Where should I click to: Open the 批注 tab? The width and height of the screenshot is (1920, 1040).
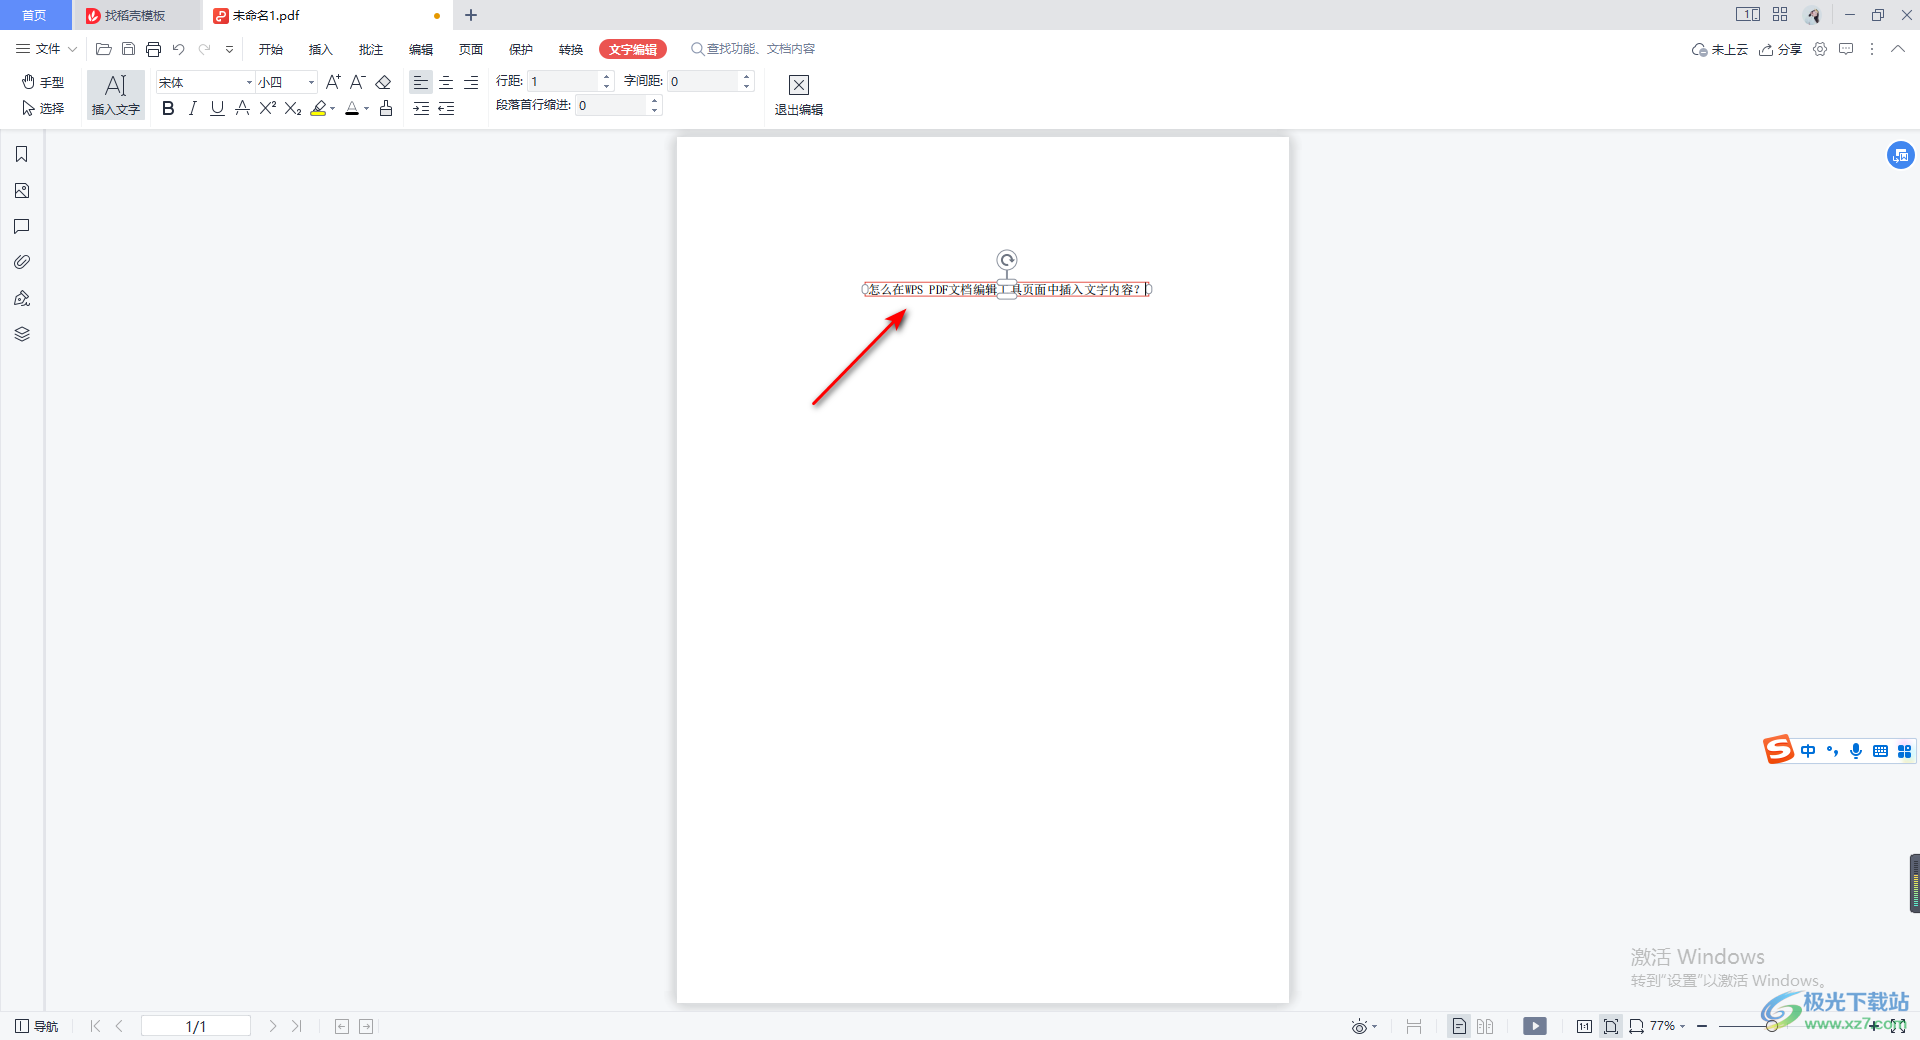[x=371, y=49]
